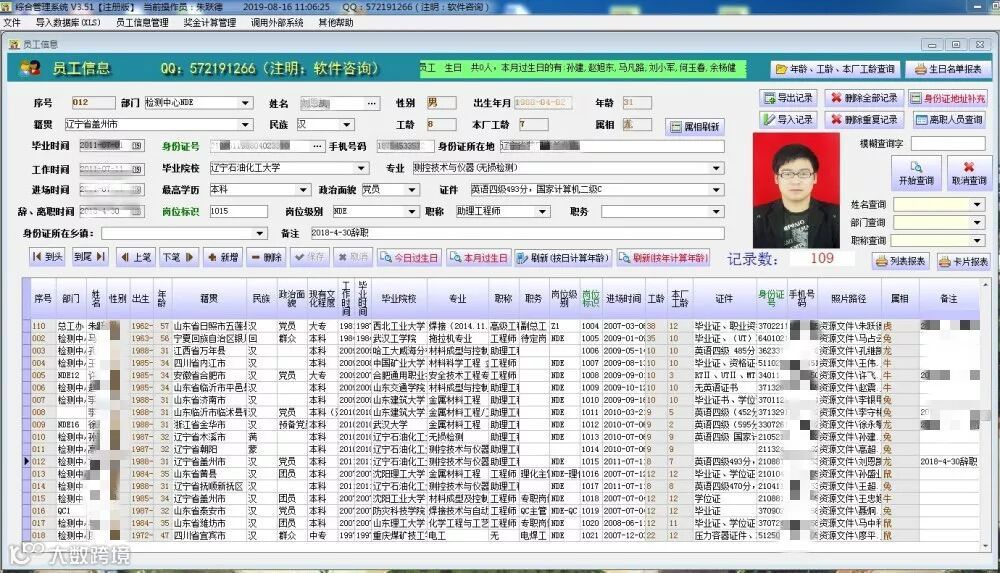Viewport: 1000px width, 573px height.
Task: Expand the 身份证所在乡镇 dropdown
Action: pos(260,233)
